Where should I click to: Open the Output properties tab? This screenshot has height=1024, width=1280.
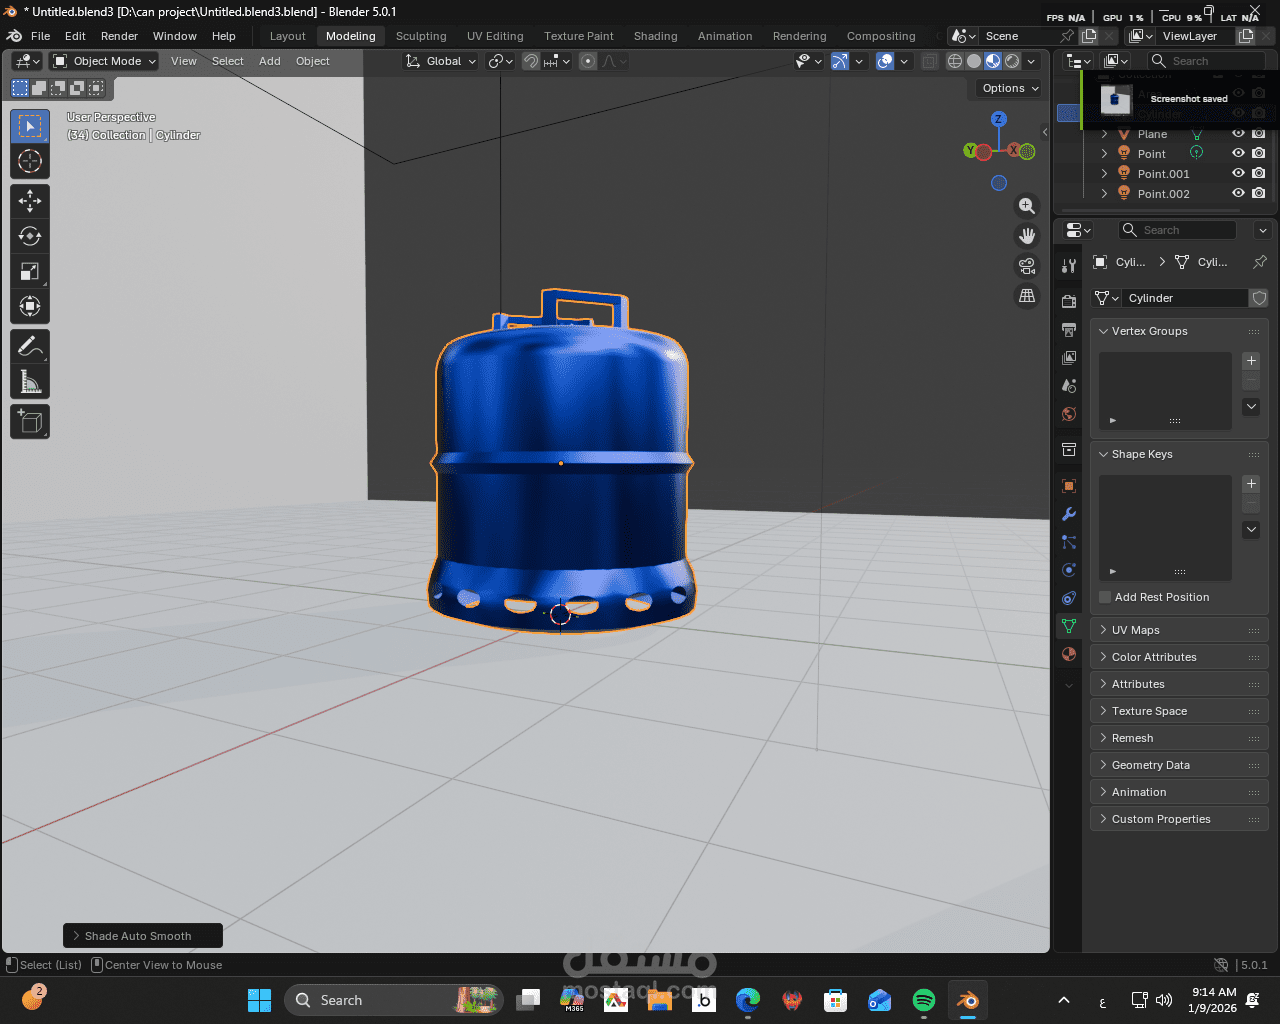click(1069, 329)
